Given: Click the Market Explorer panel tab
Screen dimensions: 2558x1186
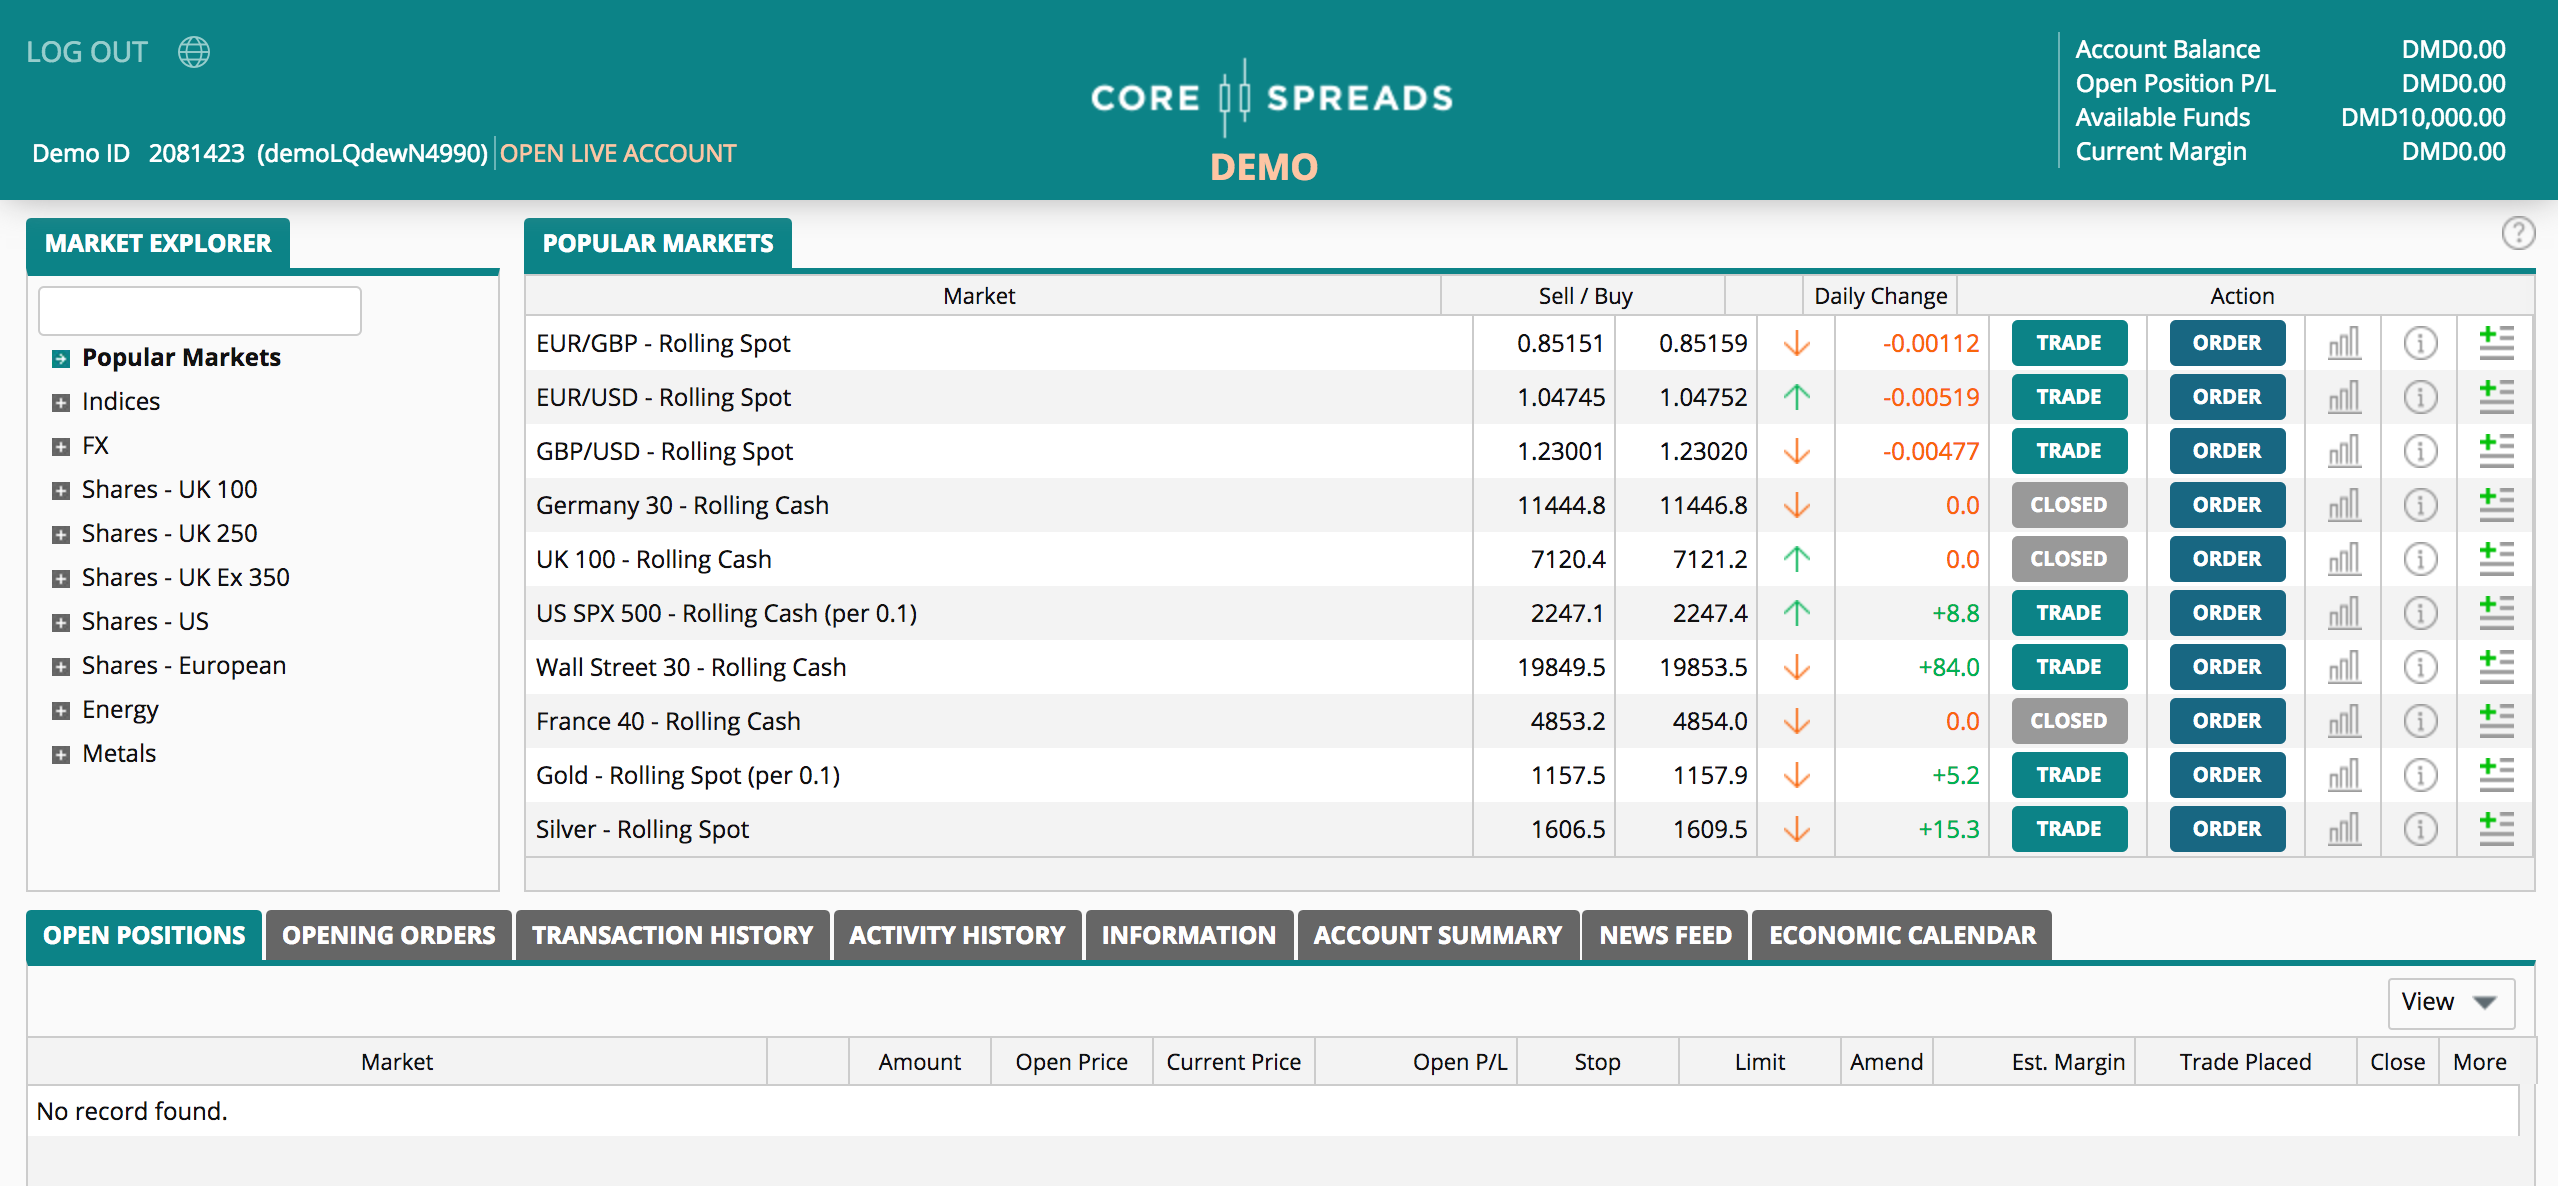Looking at the screenshot, I should (x=158, y=243).
